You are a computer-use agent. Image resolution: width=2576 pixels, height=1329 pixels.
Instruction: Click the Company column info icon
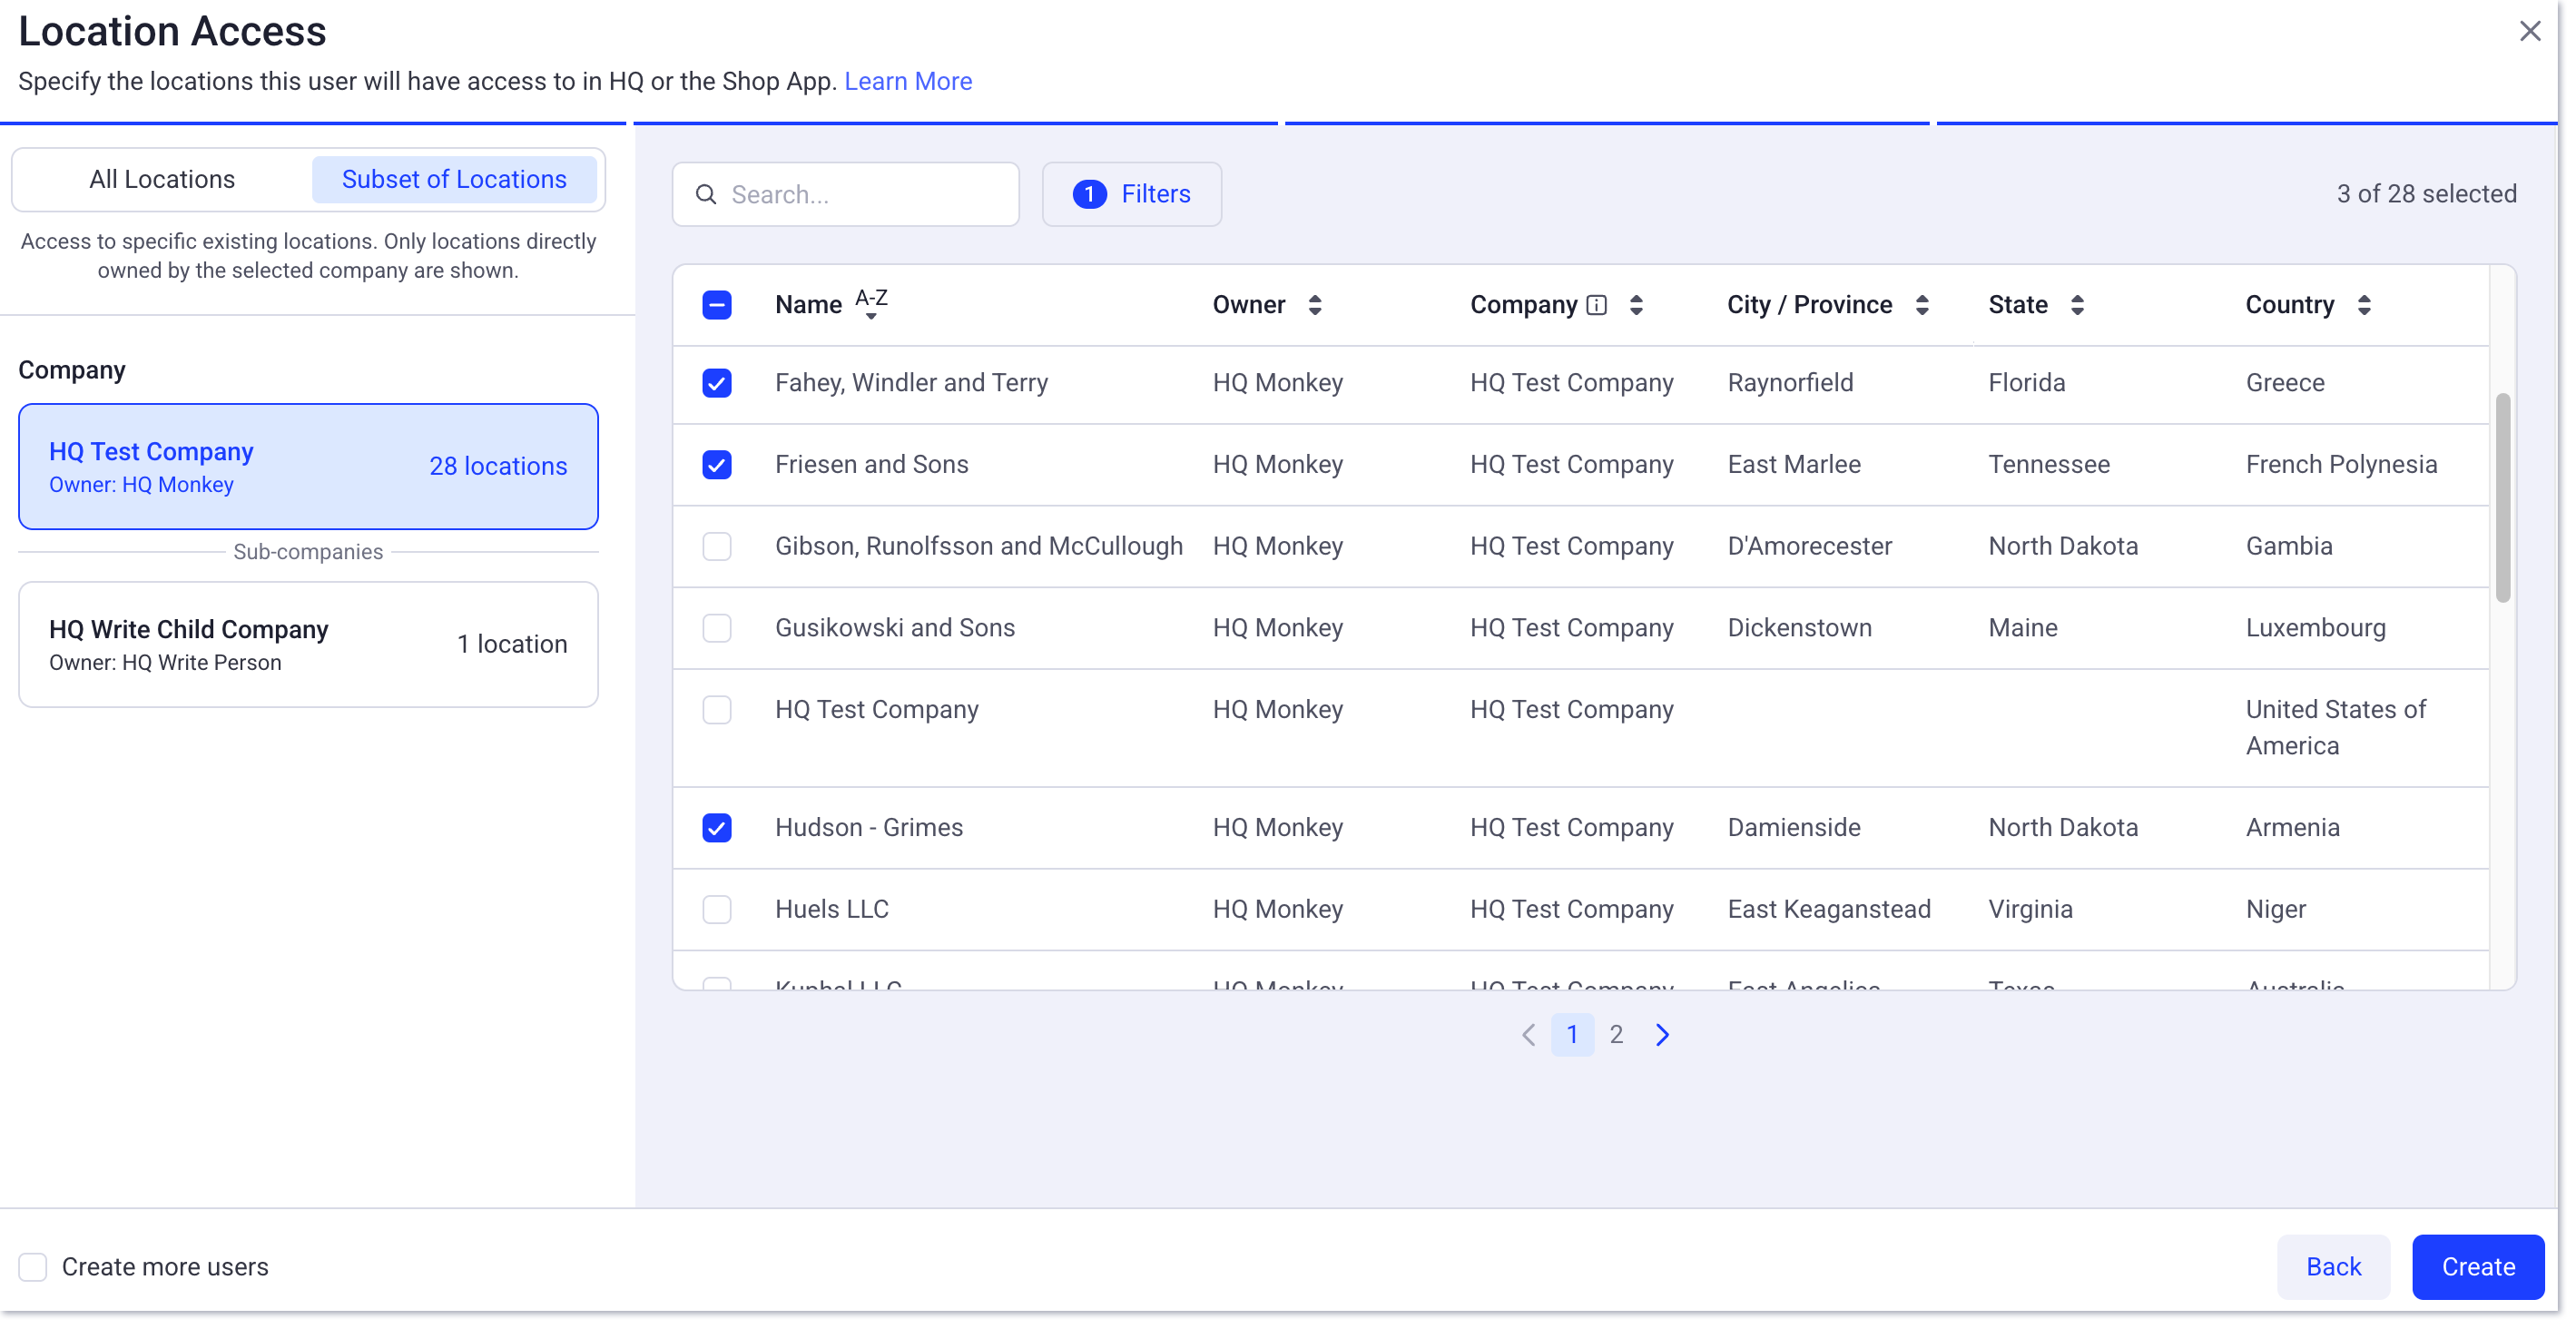point(1597,305)
